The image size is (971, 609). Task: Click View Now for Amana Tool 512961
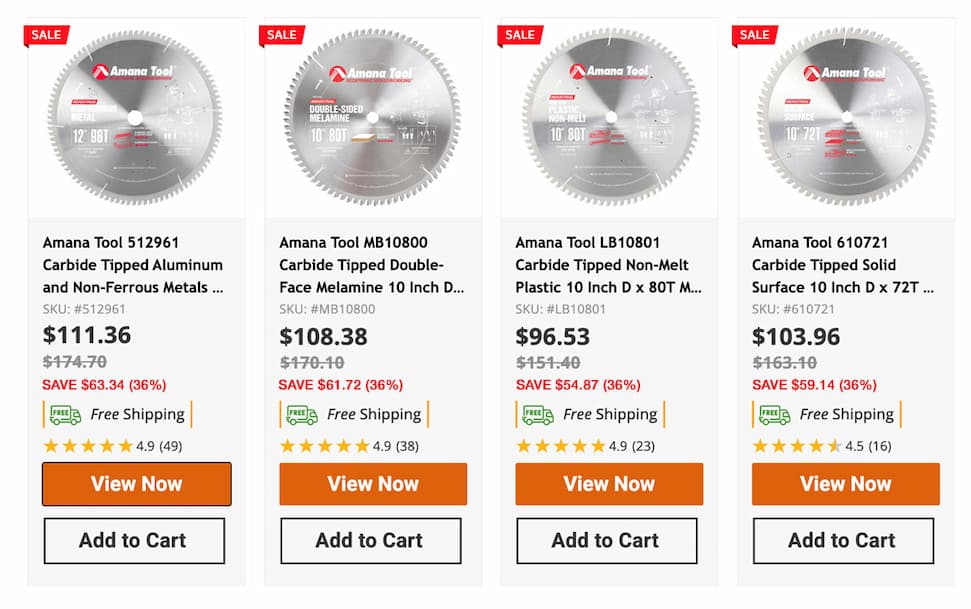[136, 484]
